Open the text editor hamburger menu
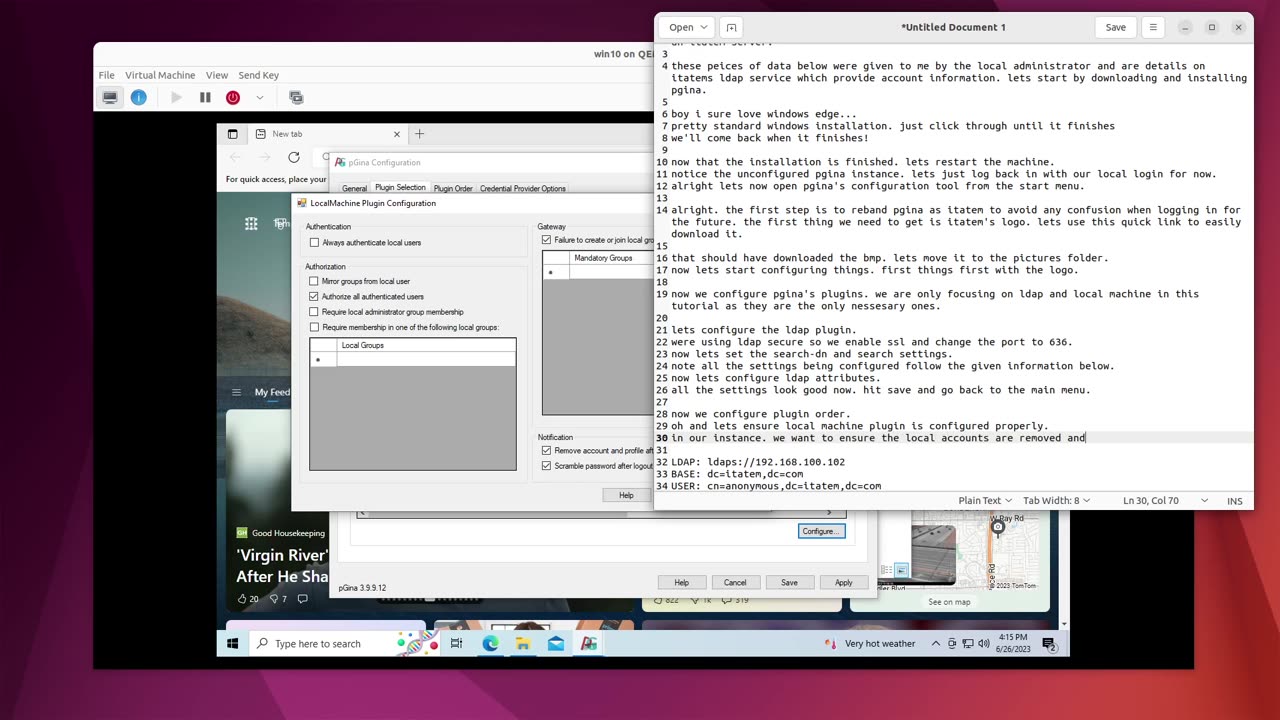The image size is (1280, 720). point(1153,28)
